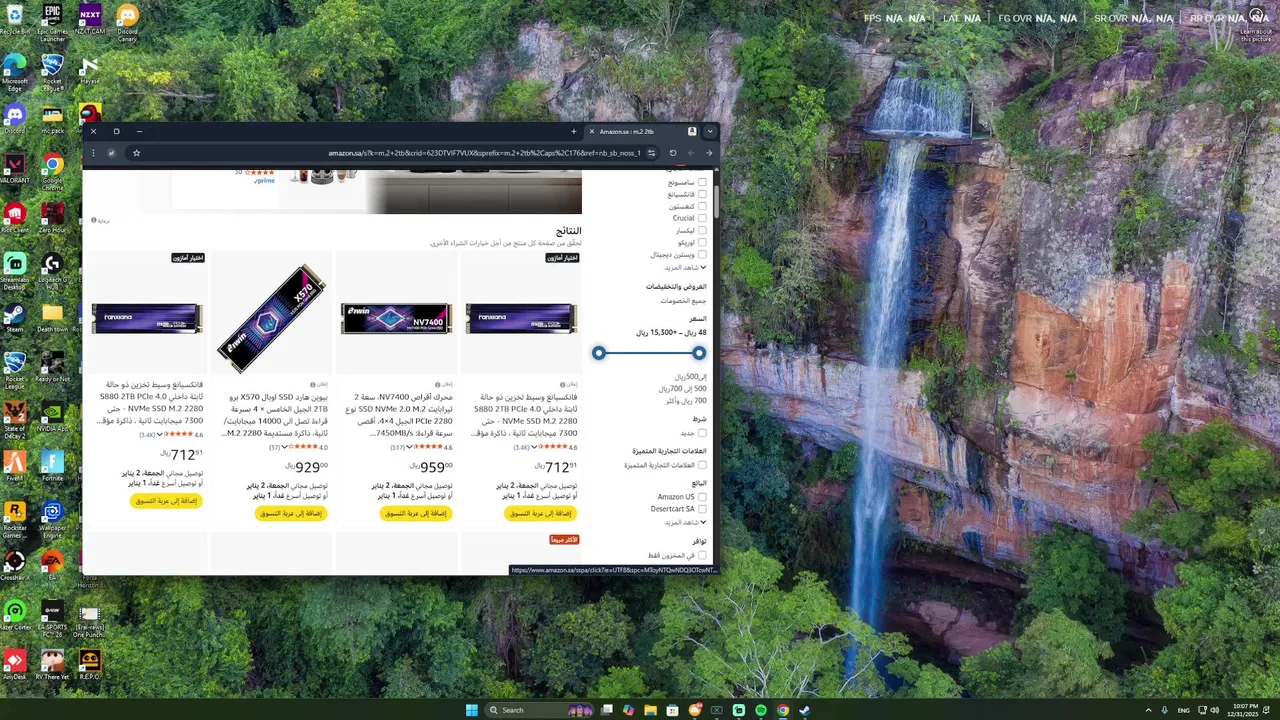
Task: Check the سامسونج brand filter
Action: [702, 182]
